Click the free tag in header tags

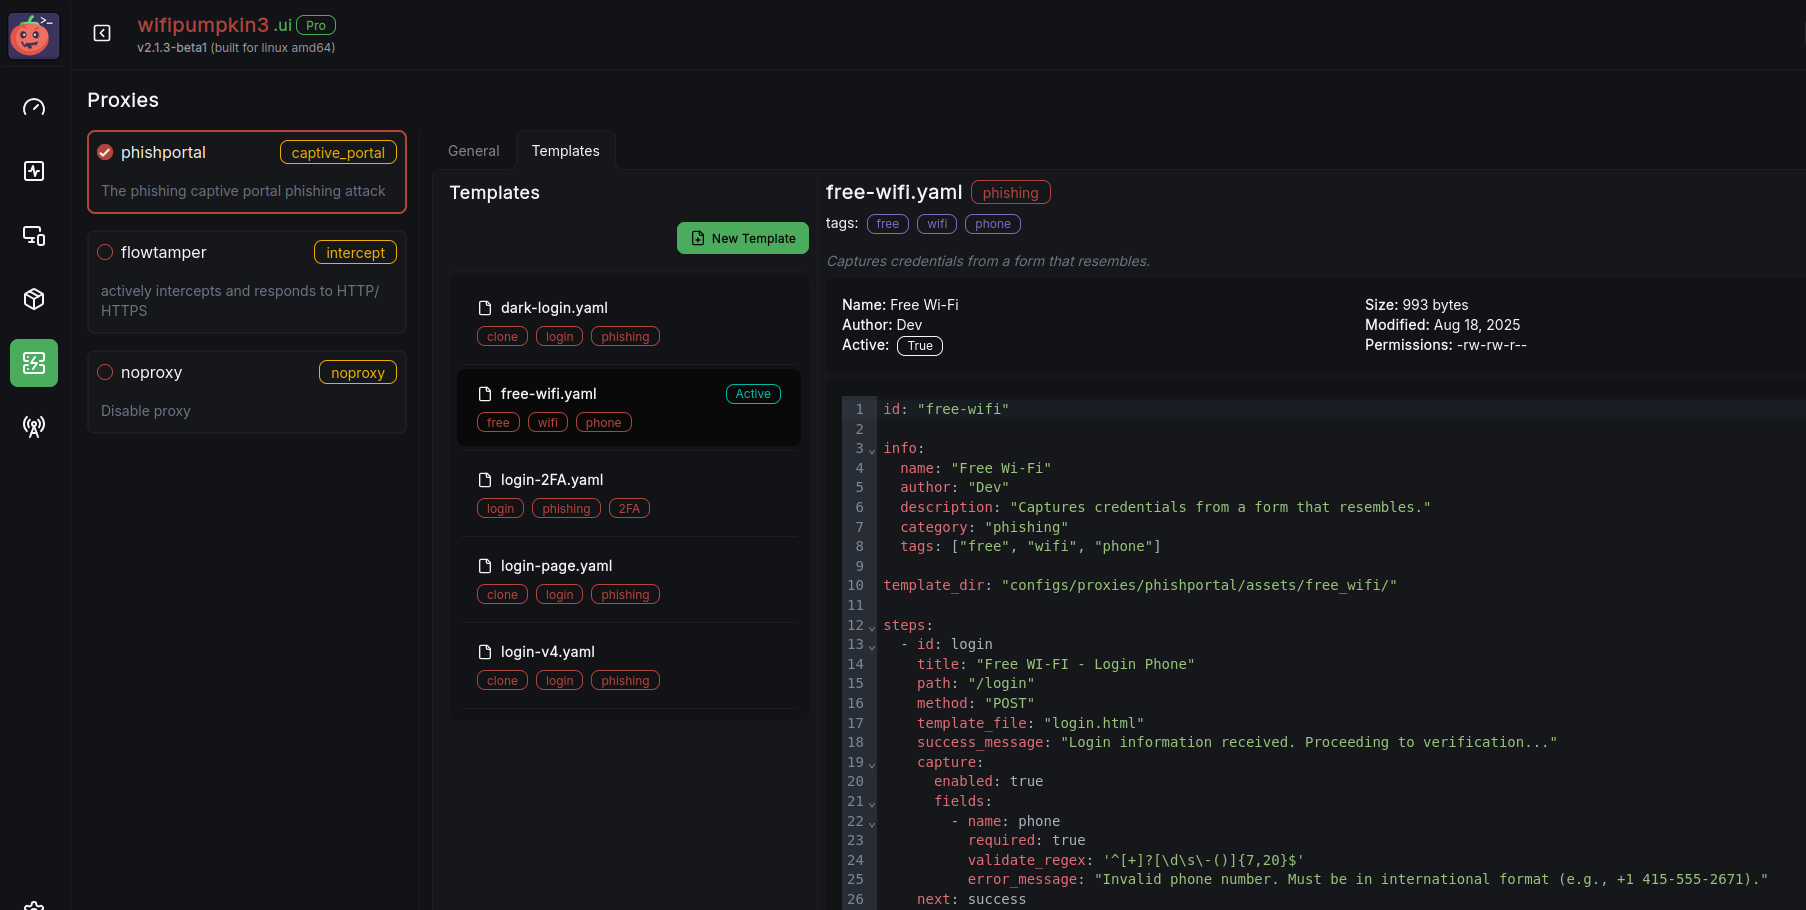[x=888, y=224]
